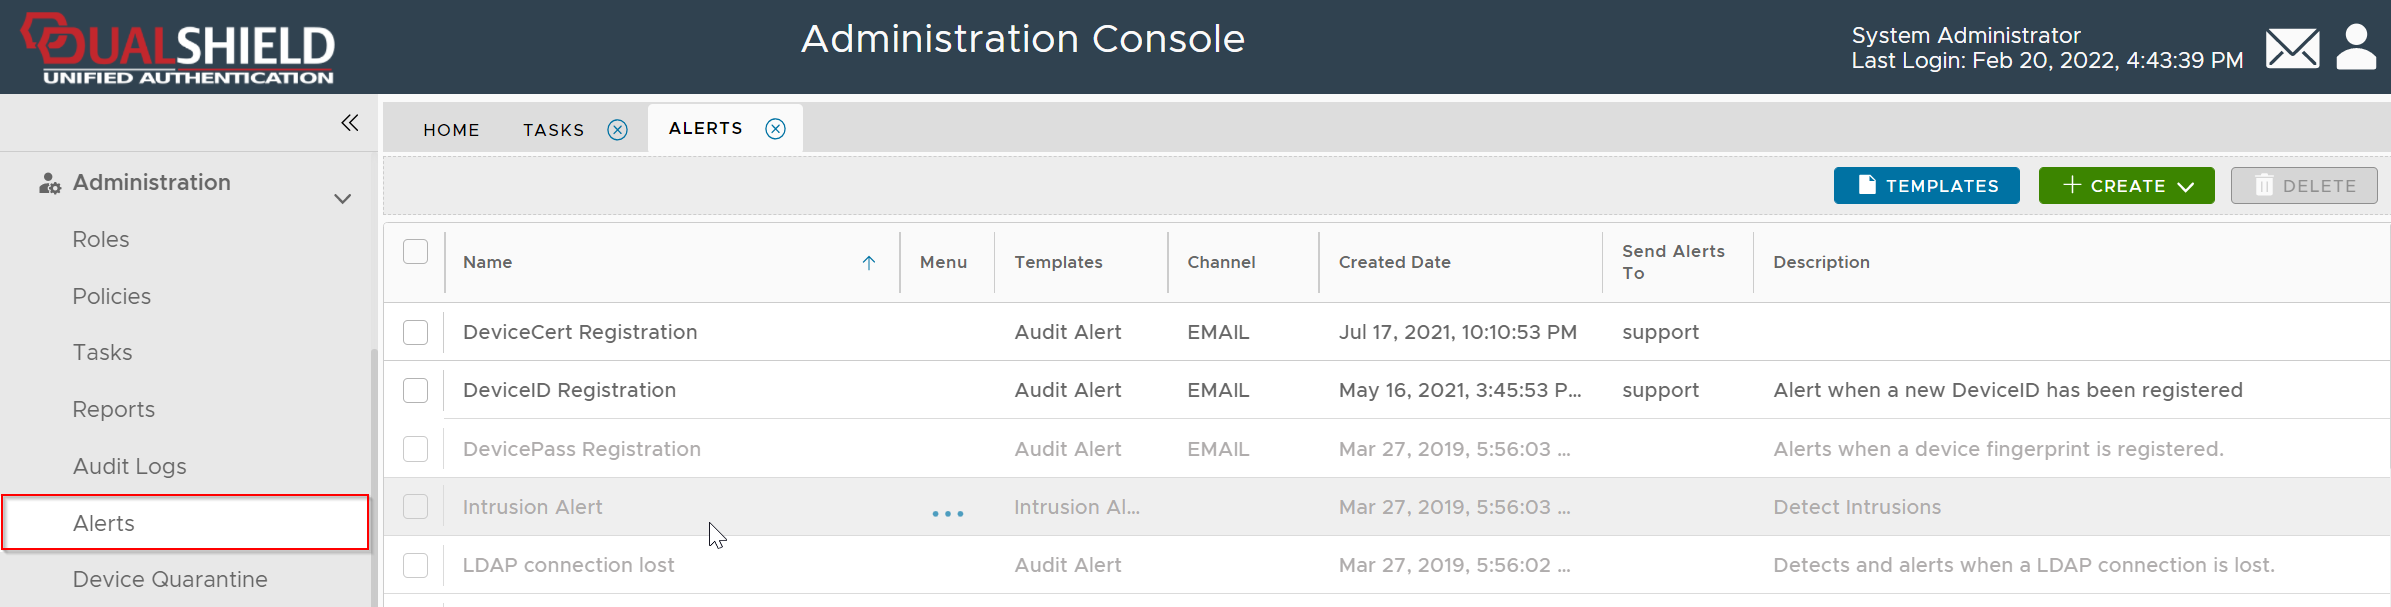This screenshot has height=607, width=2391.
Task: Toggle the select-all checkbox in table header
Action: [416, 252]
